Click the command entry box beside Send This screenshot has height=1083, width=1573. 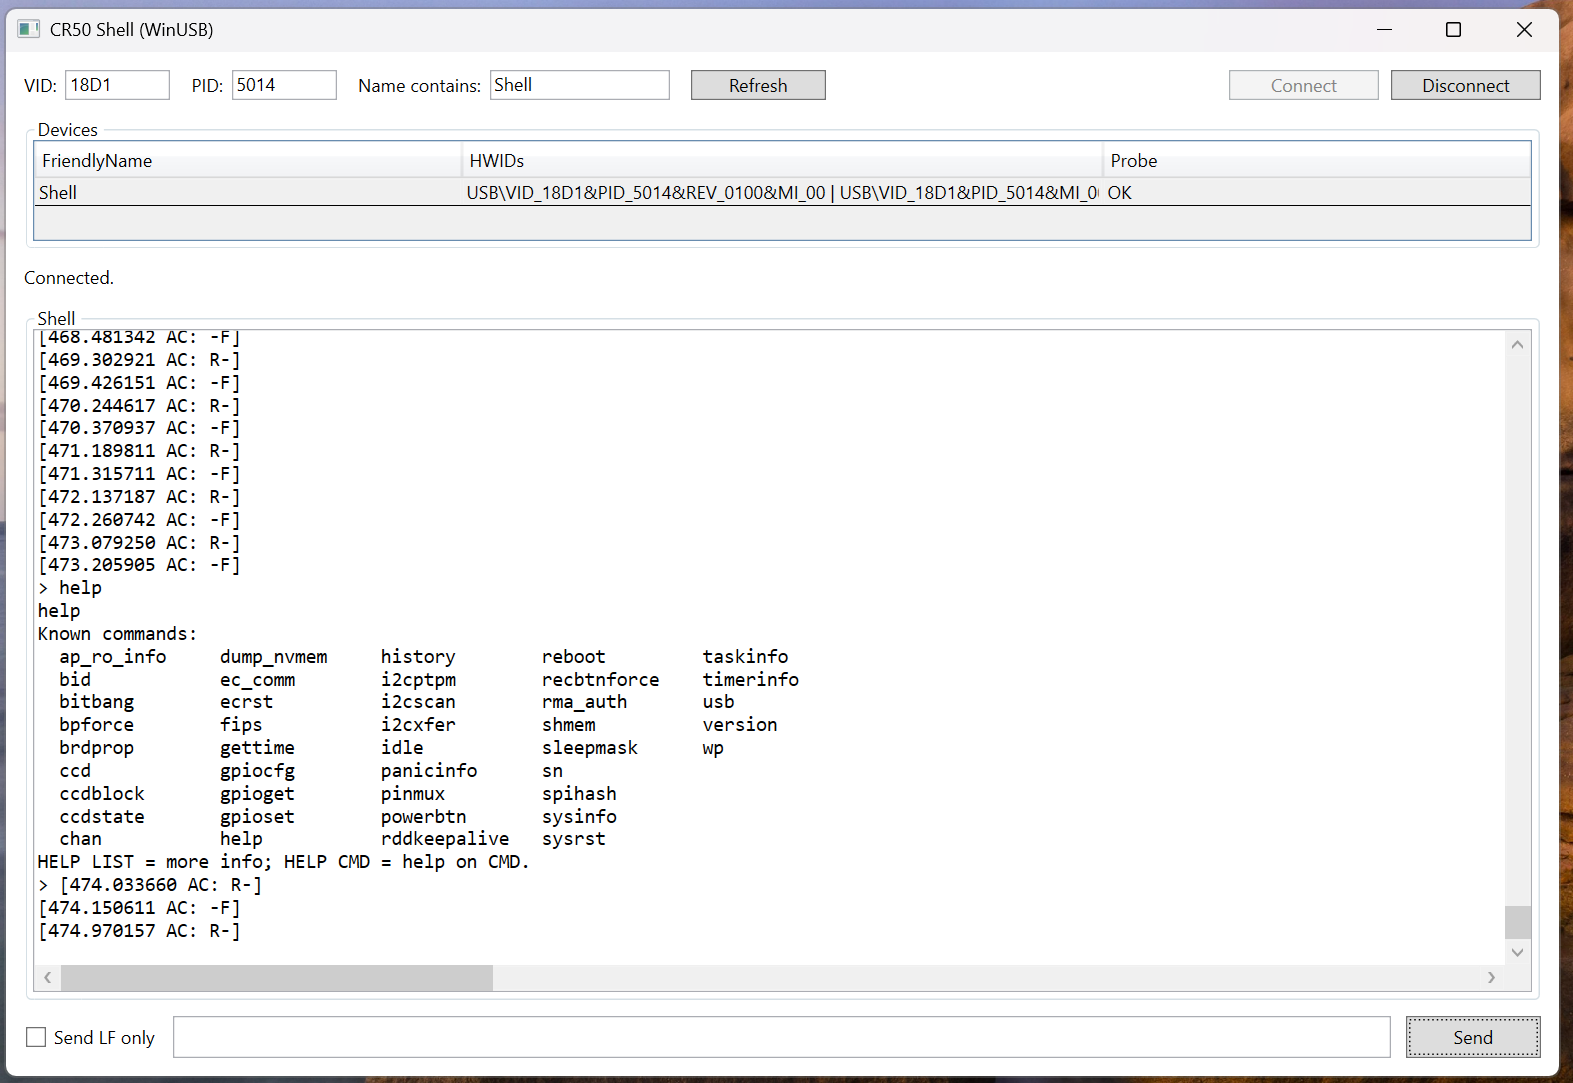tap(781, 1037)
